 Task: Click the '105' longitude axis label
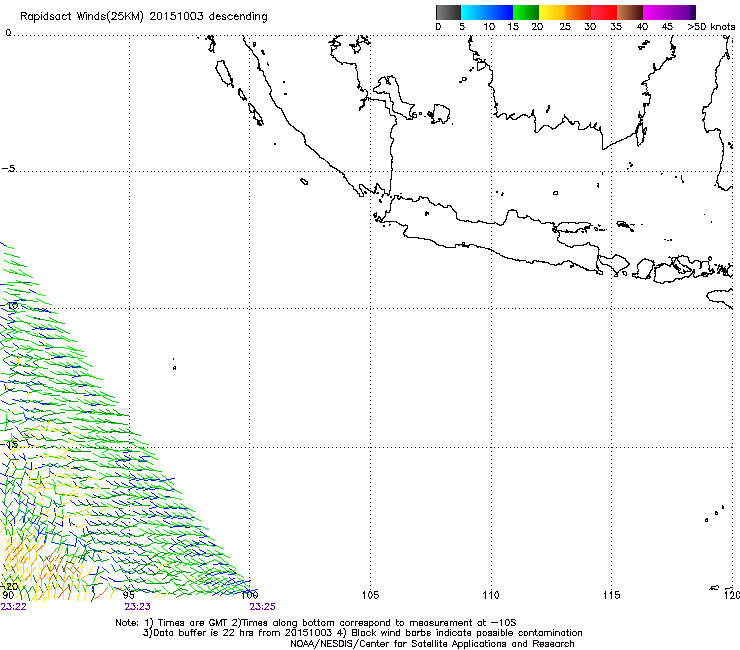[x=370, y=595]
